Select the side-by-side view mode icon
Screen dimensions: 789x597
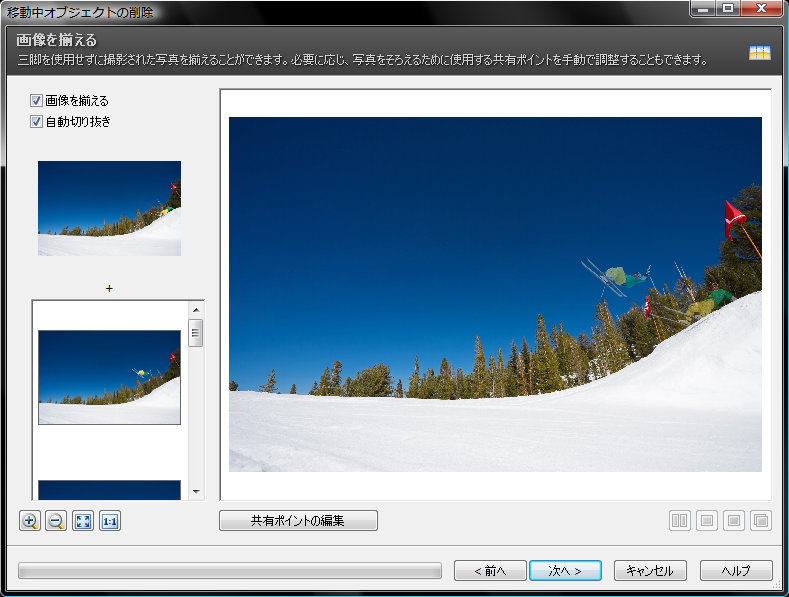click(680, 520)
